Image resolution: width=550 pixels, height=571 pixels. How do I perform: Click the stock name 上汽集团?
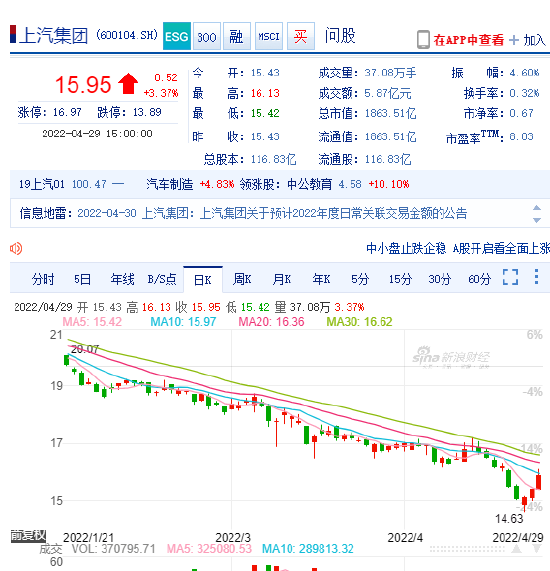coord(53,36)
